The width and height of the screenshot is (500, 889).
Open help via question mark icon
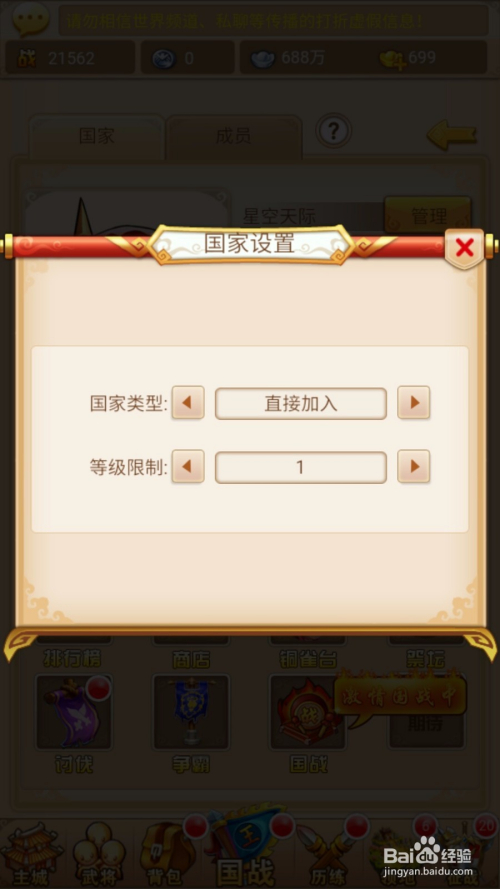pos(333,132)
